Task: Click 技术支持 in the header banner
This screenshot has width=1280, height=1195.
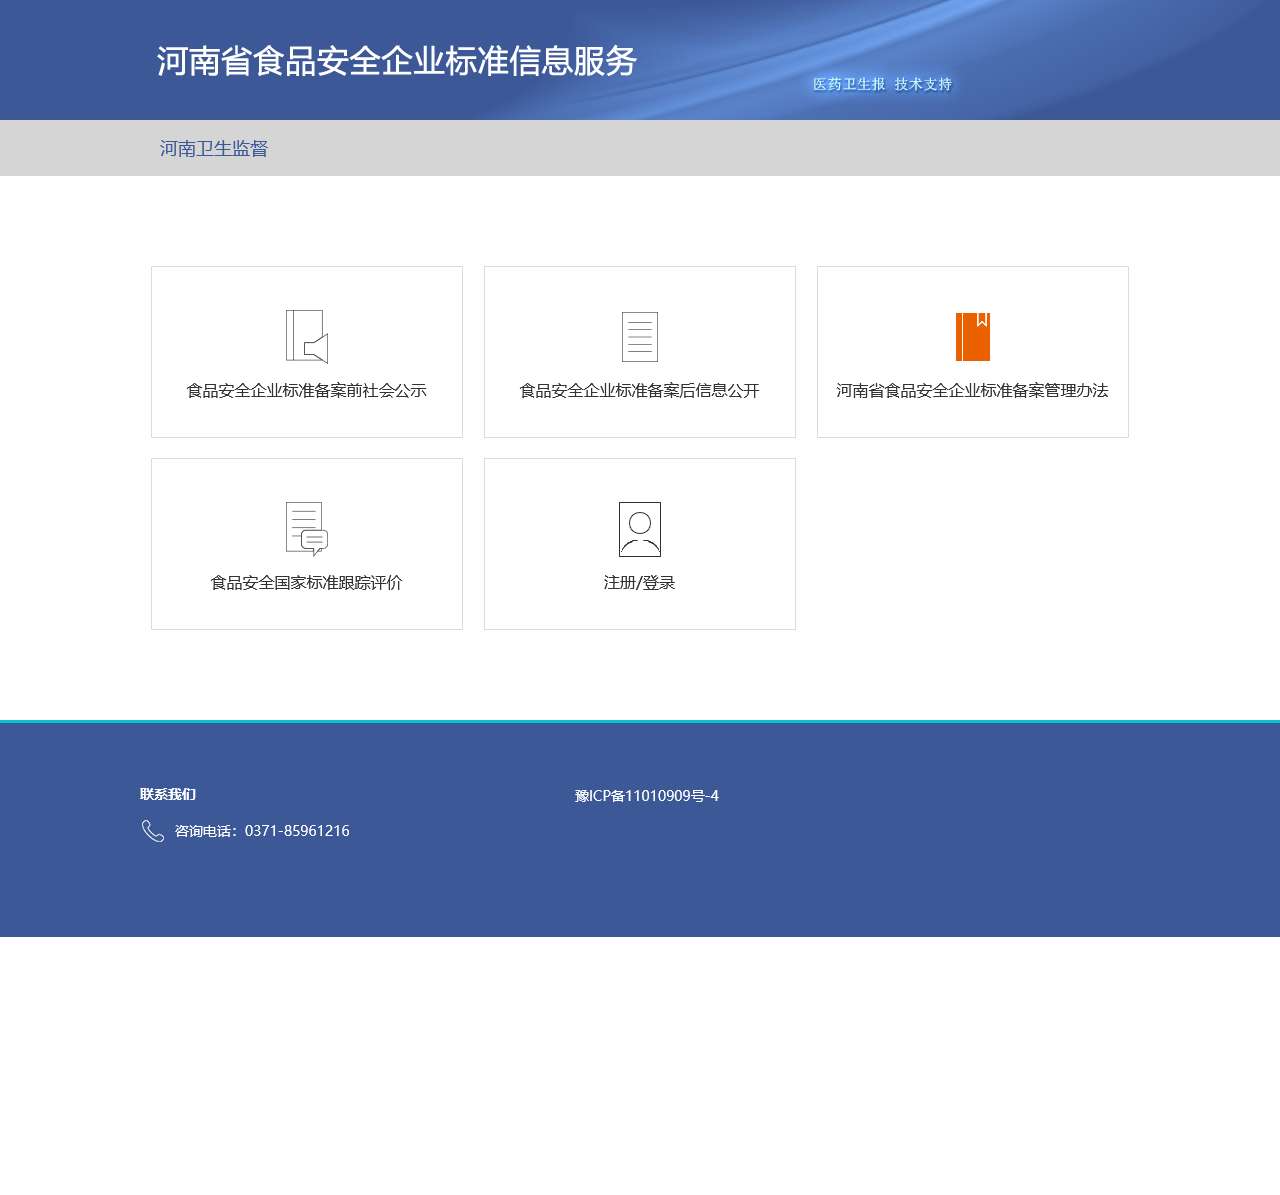Action: pos(923,84)
